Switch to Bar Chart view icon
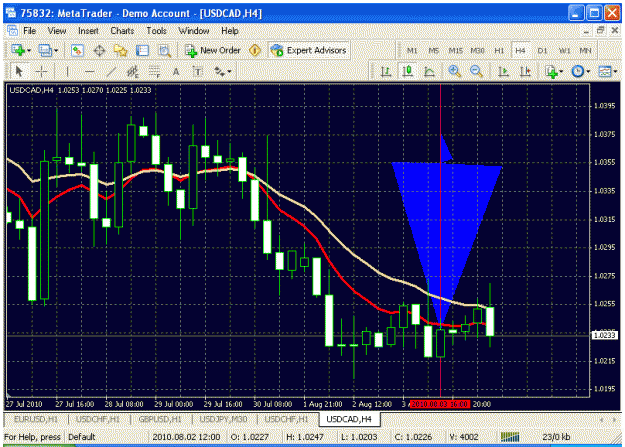 pos(385,72)
